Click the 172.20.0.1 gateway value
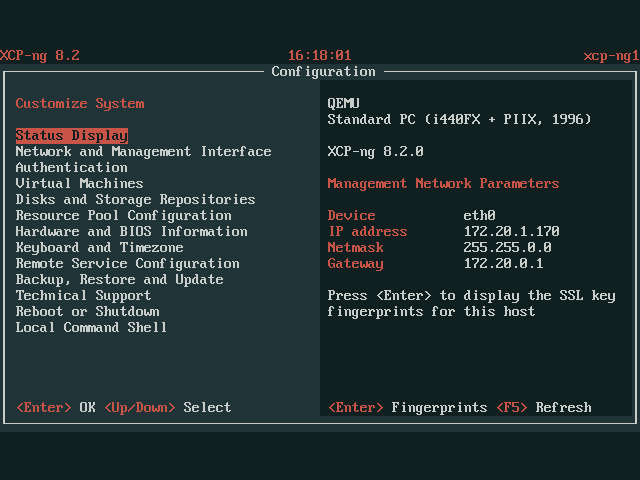The height and width of the screenshot is (480, 640). point(503,263)
